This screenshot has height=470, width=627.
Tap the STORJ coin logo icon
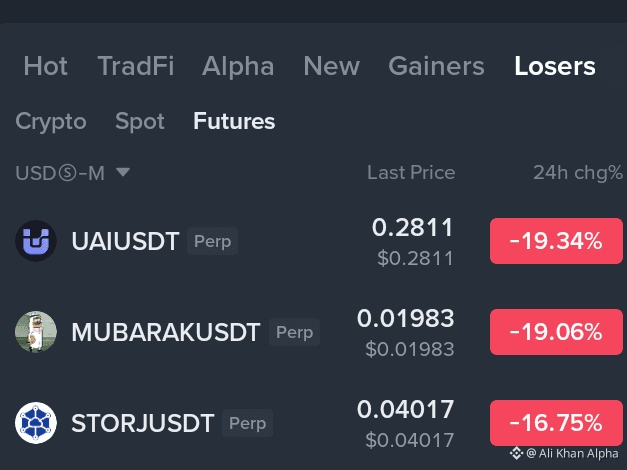36,423
